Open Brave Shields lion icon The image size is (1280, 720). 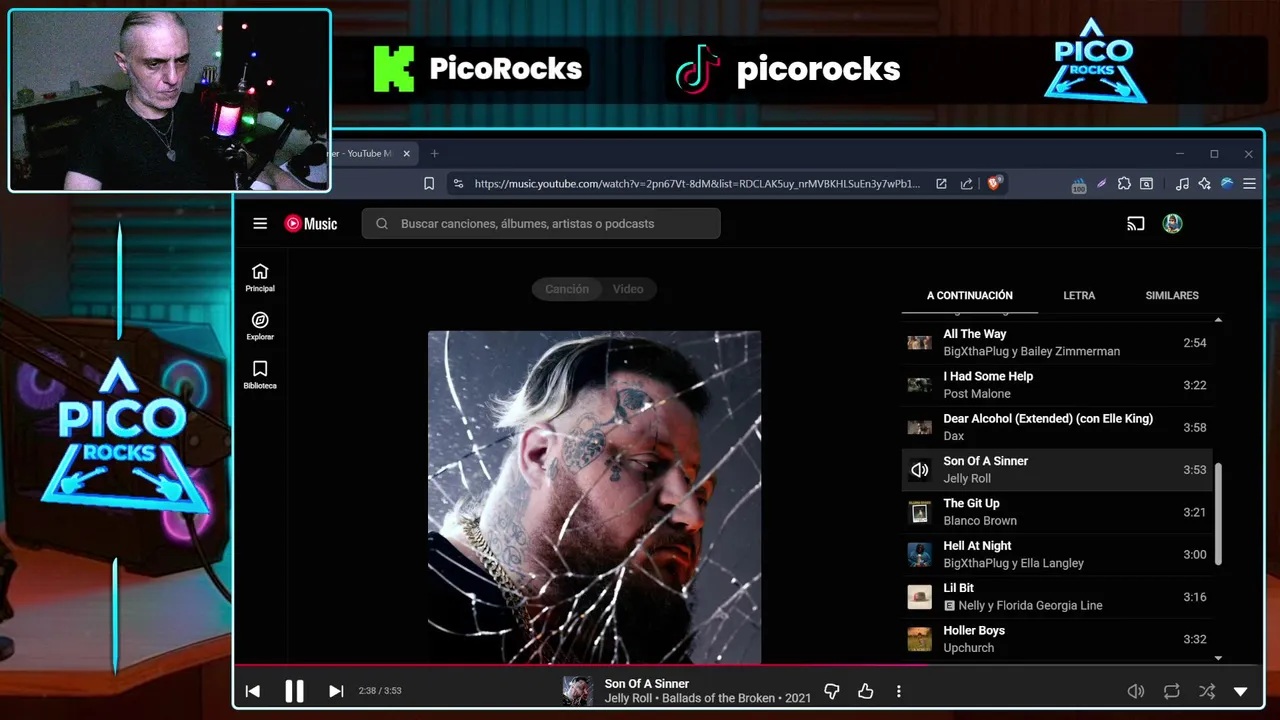pyautogui.click(x=994, y=183)
